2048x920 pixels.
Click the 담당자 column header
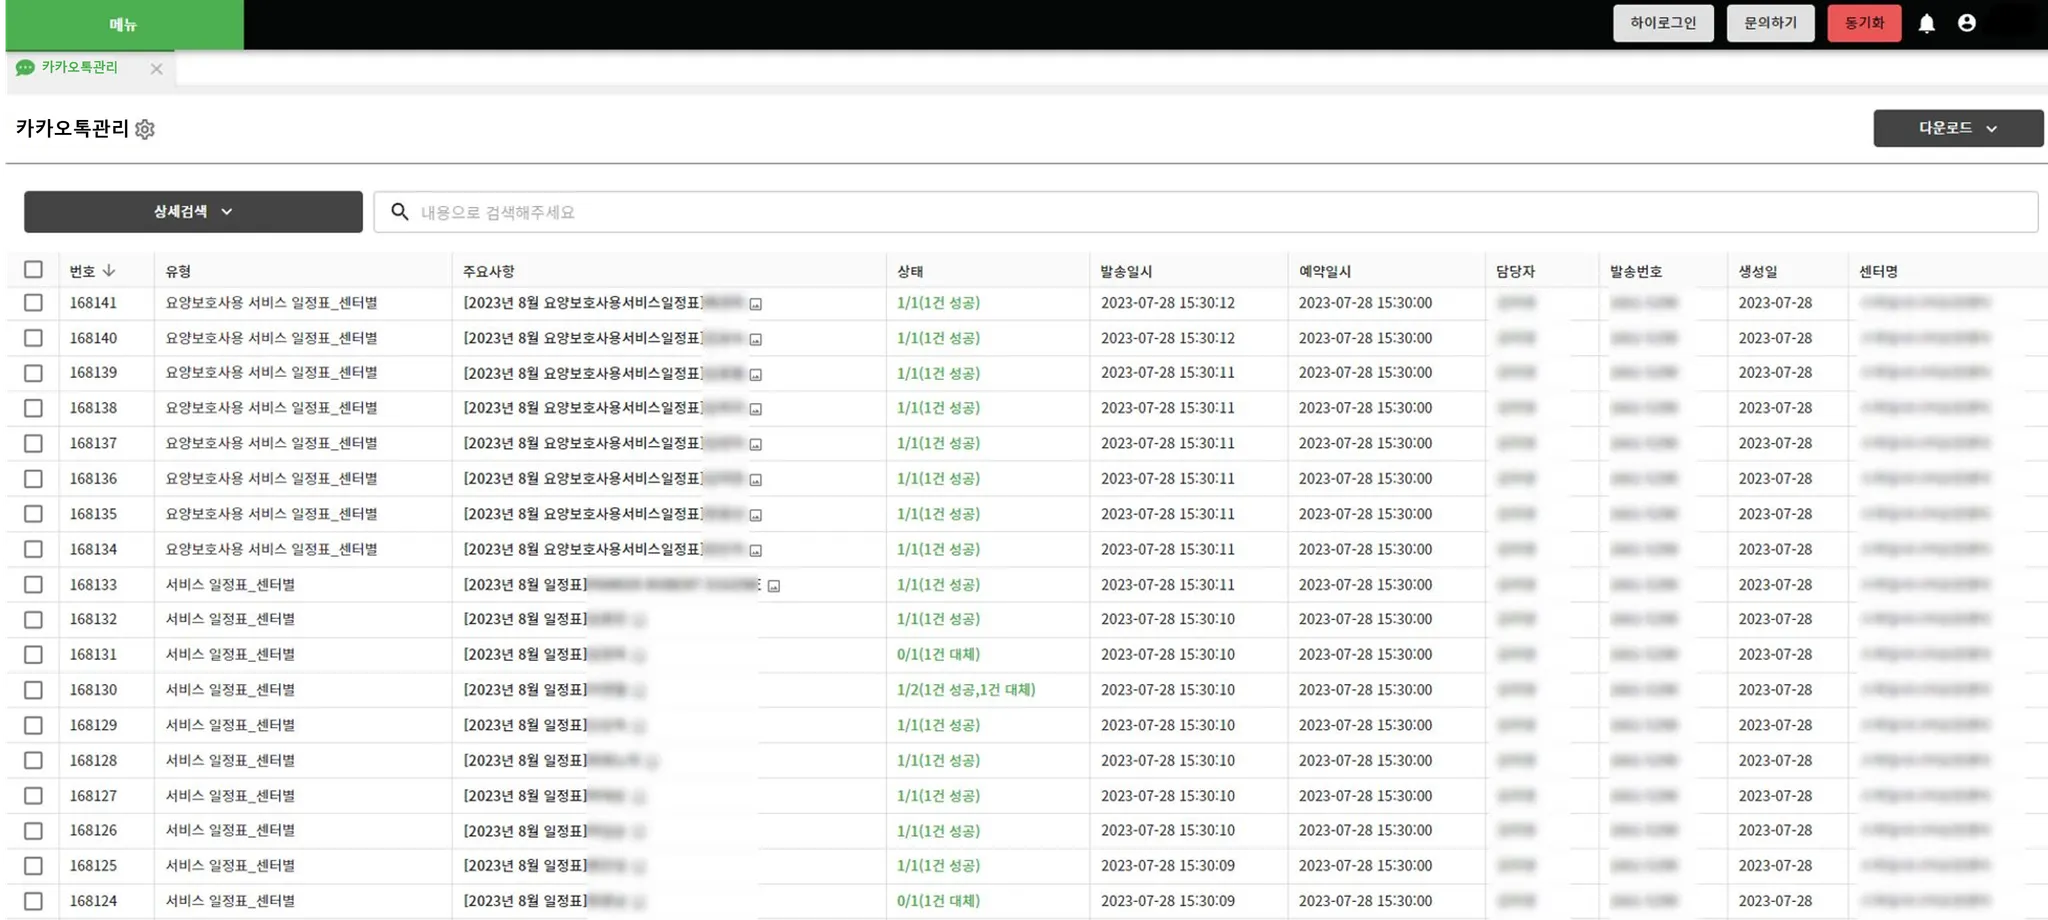click(1515, 271)
